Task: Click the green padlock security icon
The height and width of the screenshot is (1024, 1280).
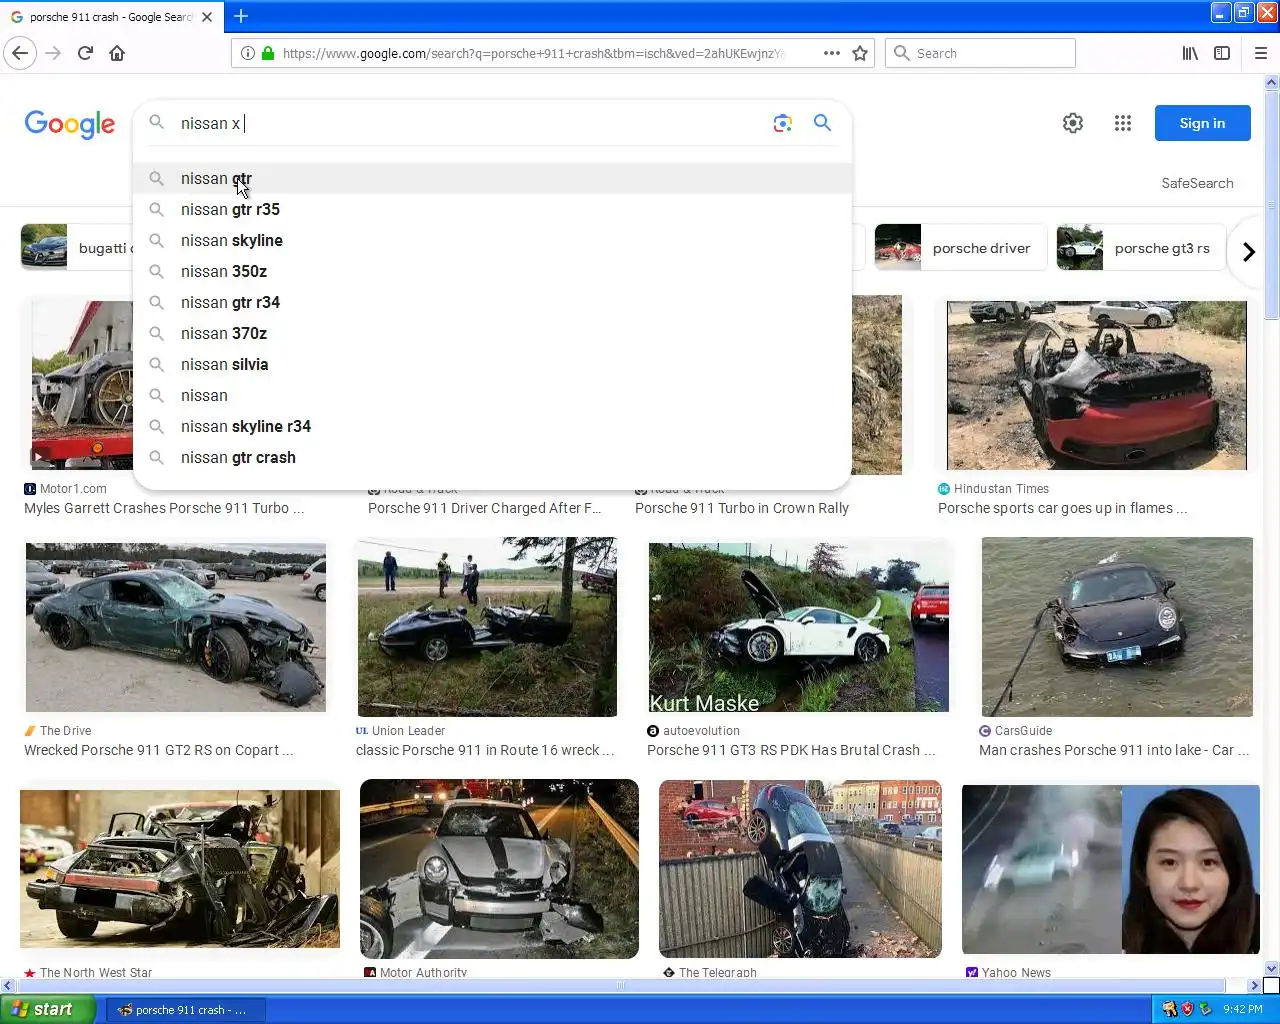Action: 267,53
